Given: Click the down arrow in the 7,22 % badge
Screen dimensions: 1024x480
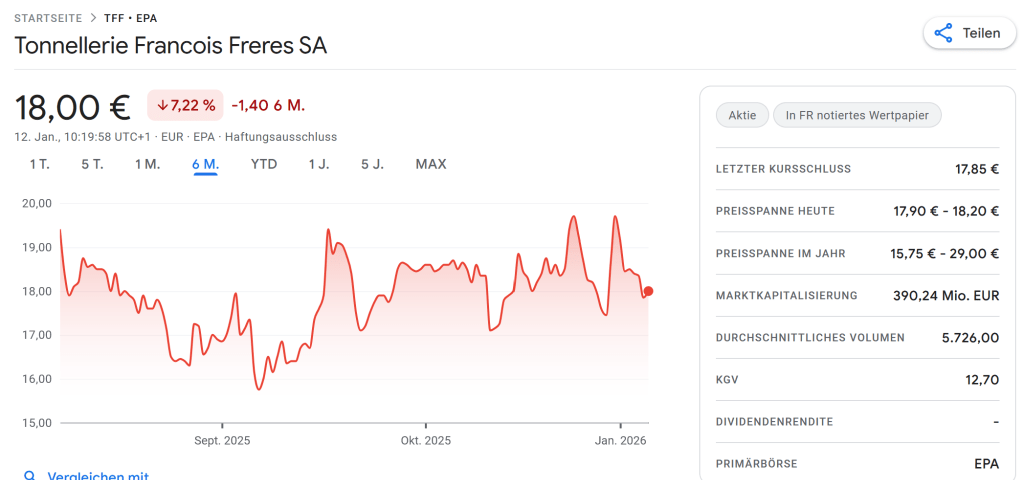Looking at the screenshot, I should pos(162,105).
